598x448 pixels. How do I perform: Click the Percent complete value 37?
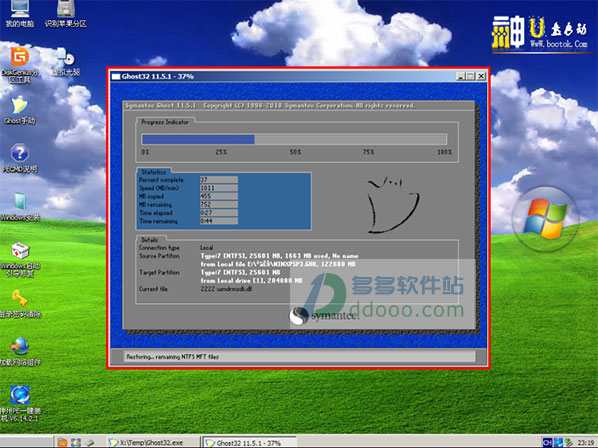click(x=219, y=180)
